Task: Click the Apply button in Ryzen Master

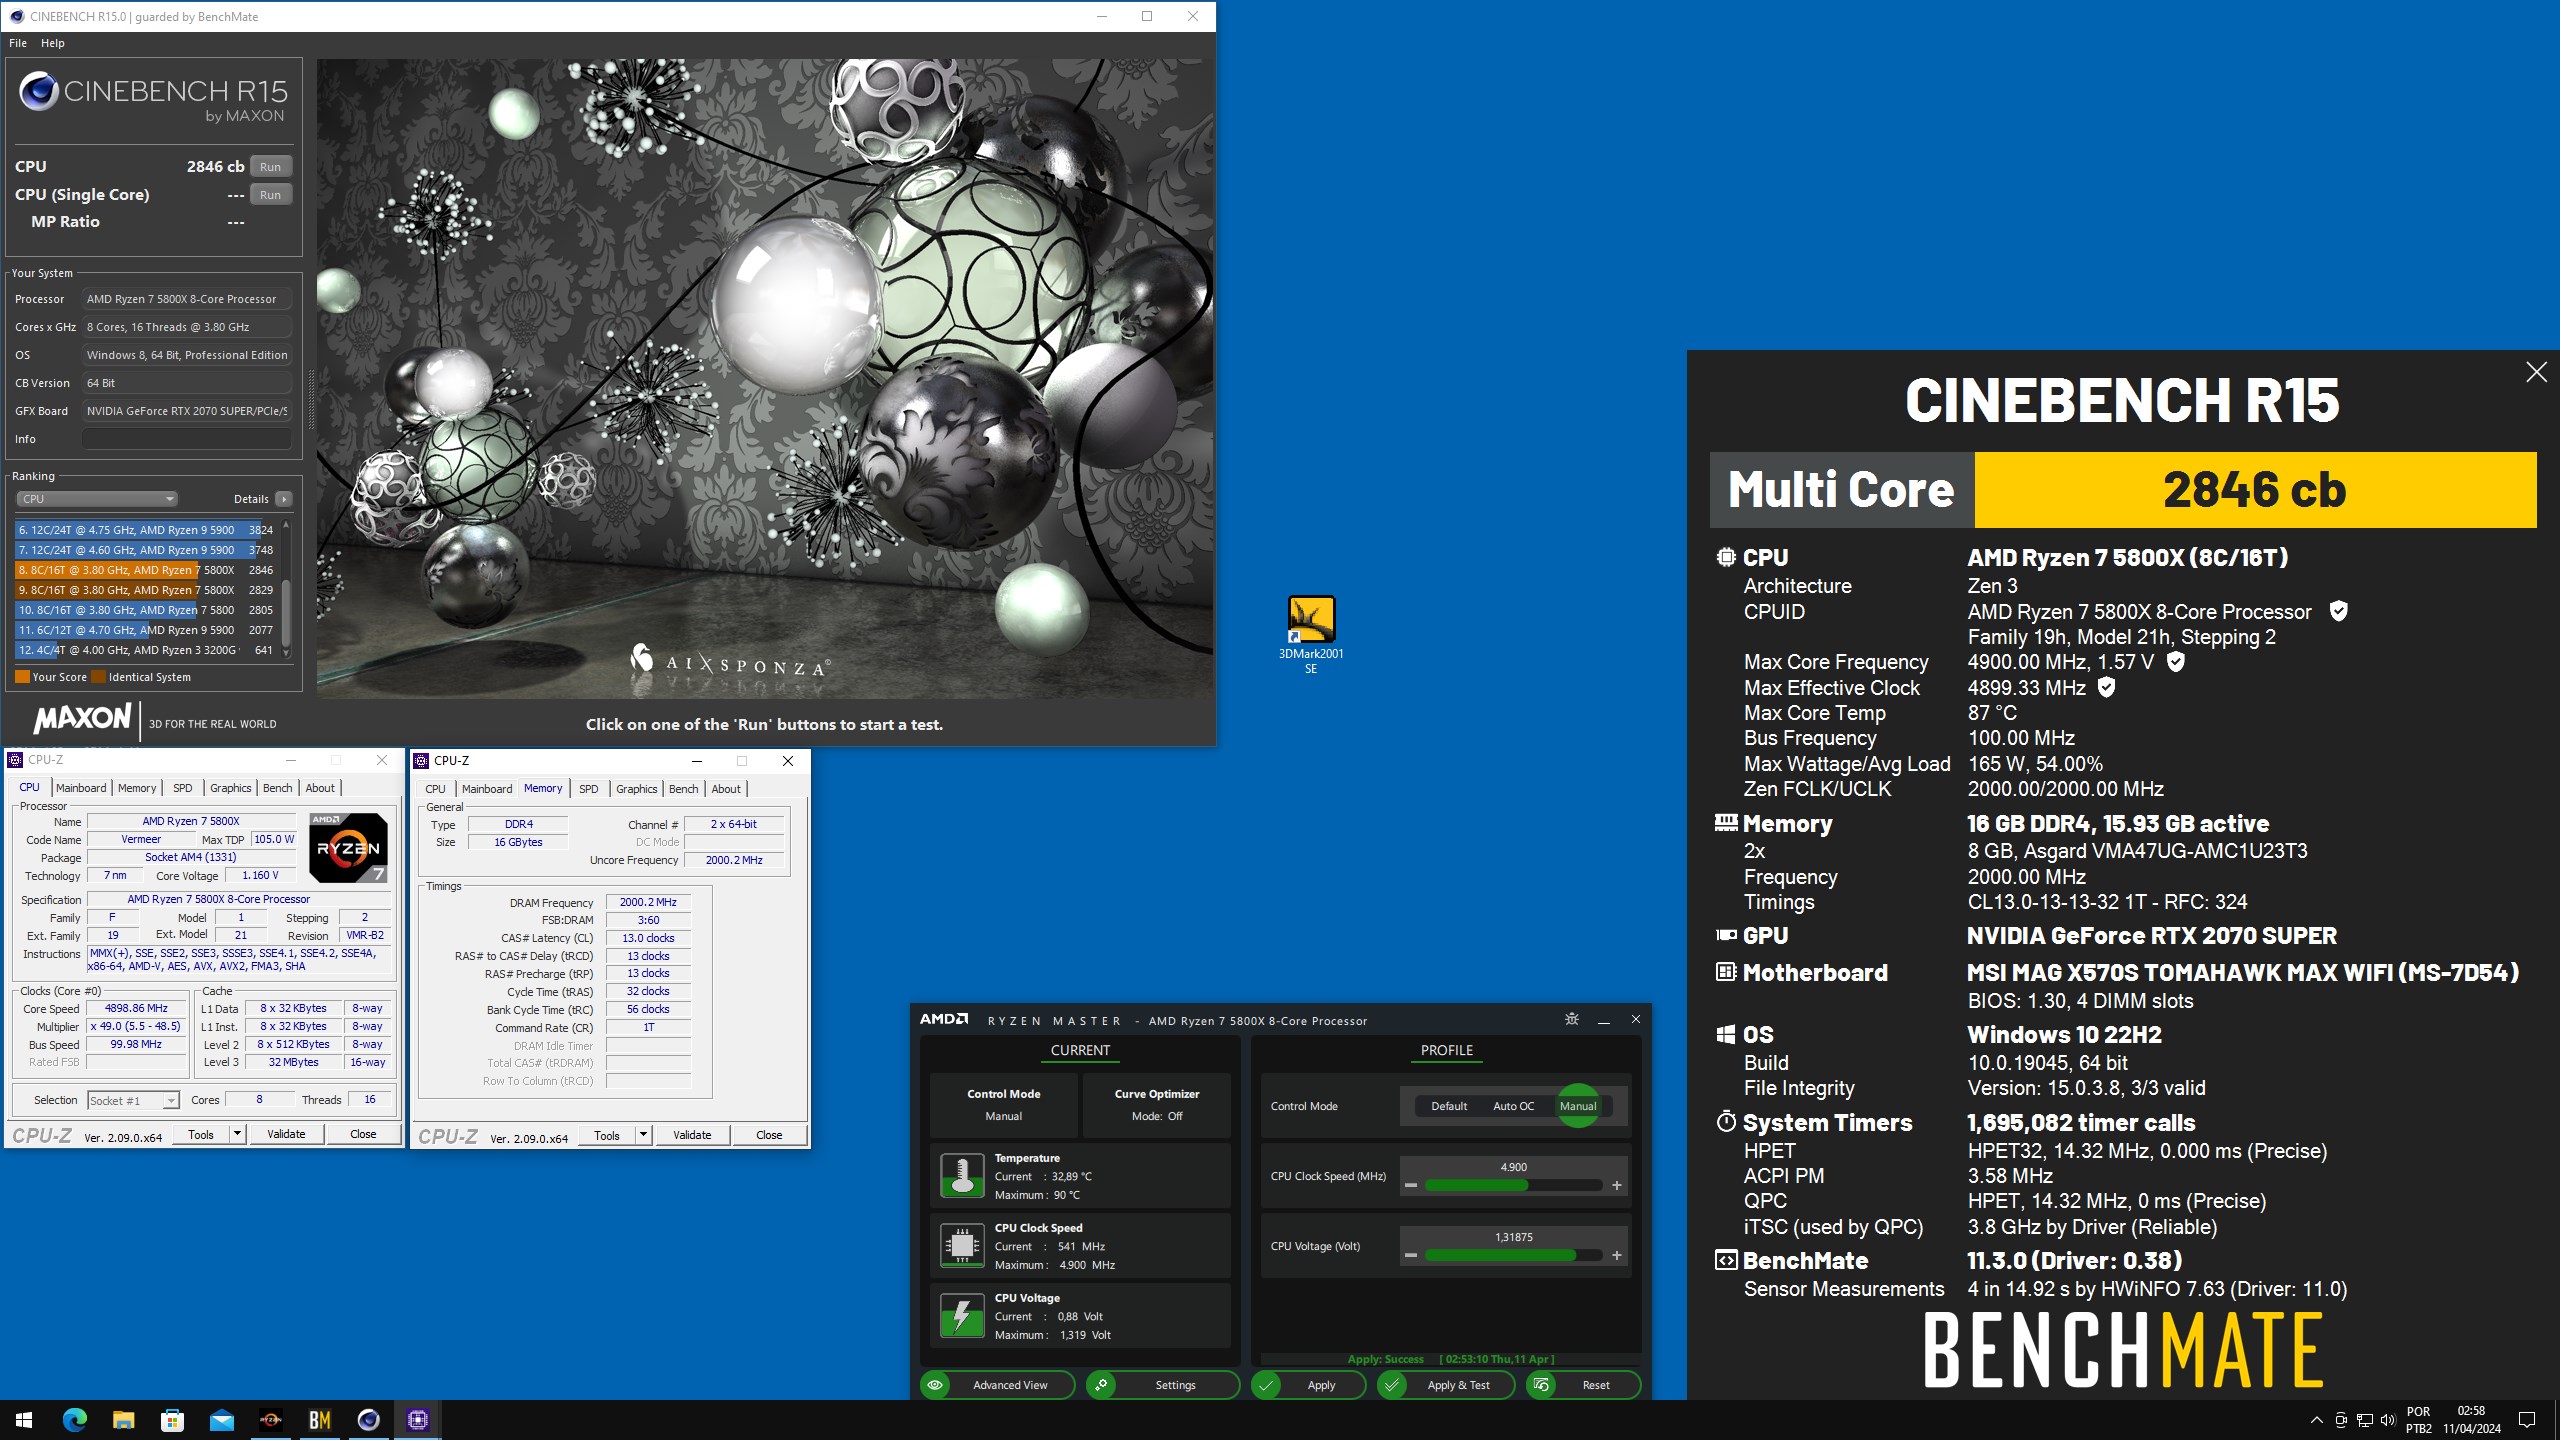Action: tap(1308, 1385)
